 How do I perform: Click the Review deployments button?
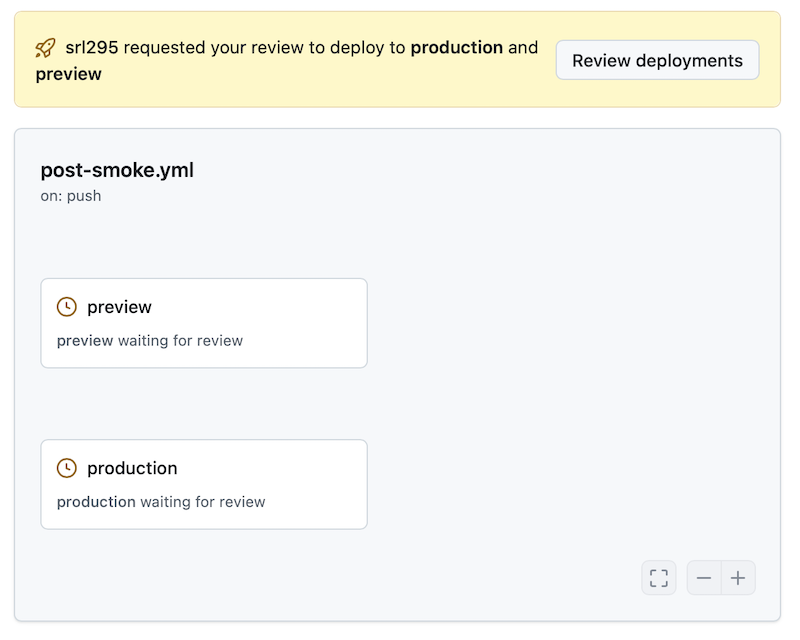pos(657,60)
